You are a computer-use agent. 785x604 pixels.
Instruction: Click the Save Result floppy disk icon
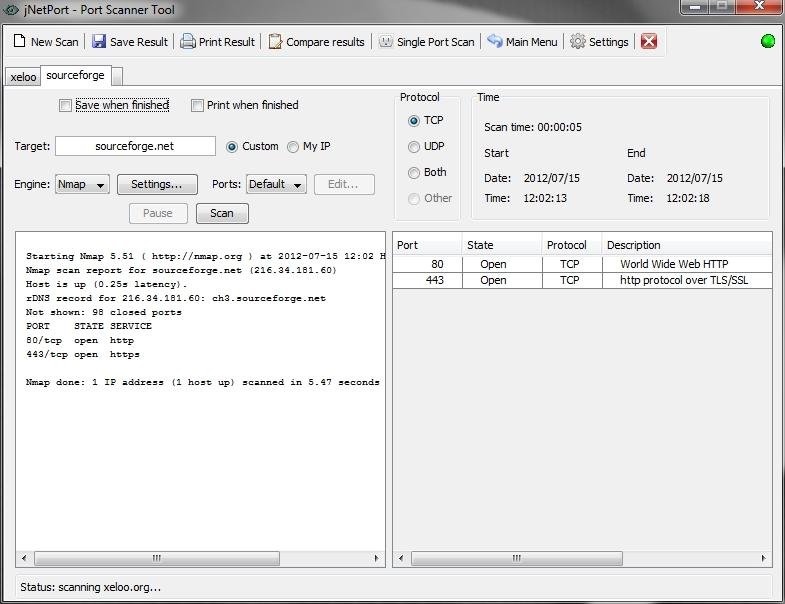pyautogui.click(x=99, y=41)
